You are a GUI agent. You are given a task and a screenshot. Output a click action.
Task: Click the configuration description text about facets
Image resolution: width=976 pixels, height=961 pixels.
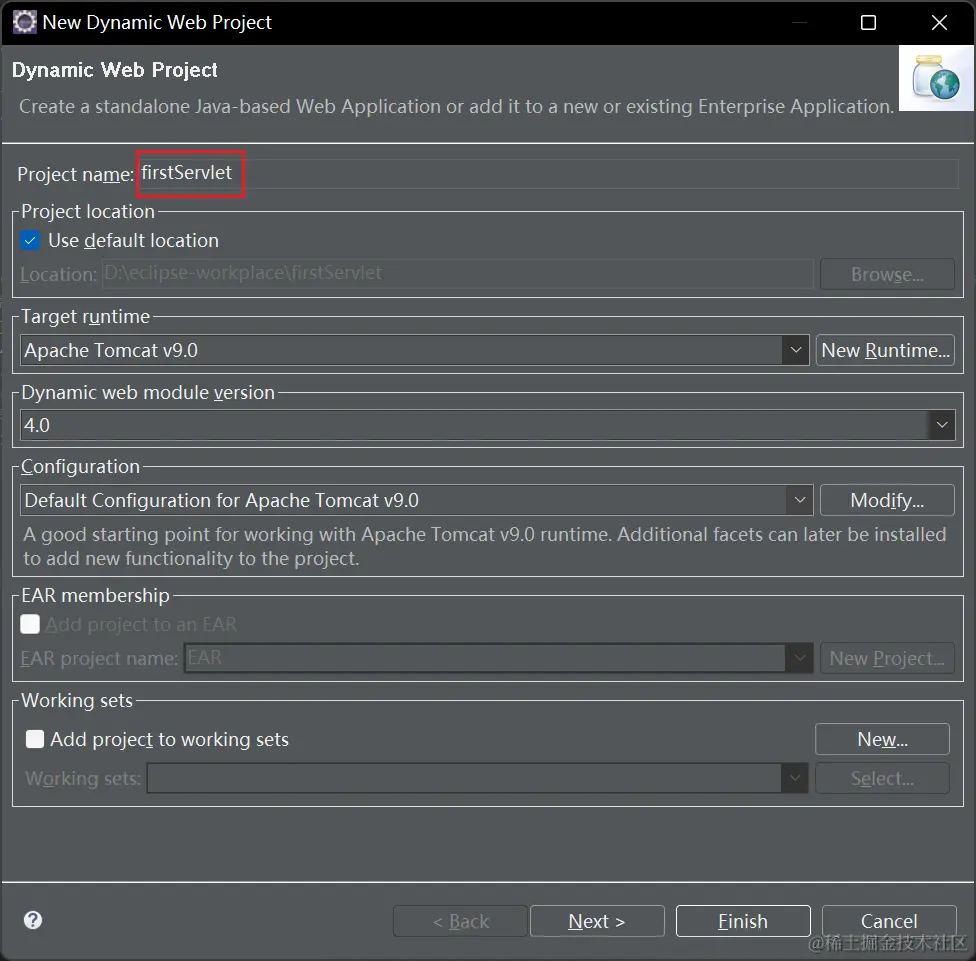484,546
